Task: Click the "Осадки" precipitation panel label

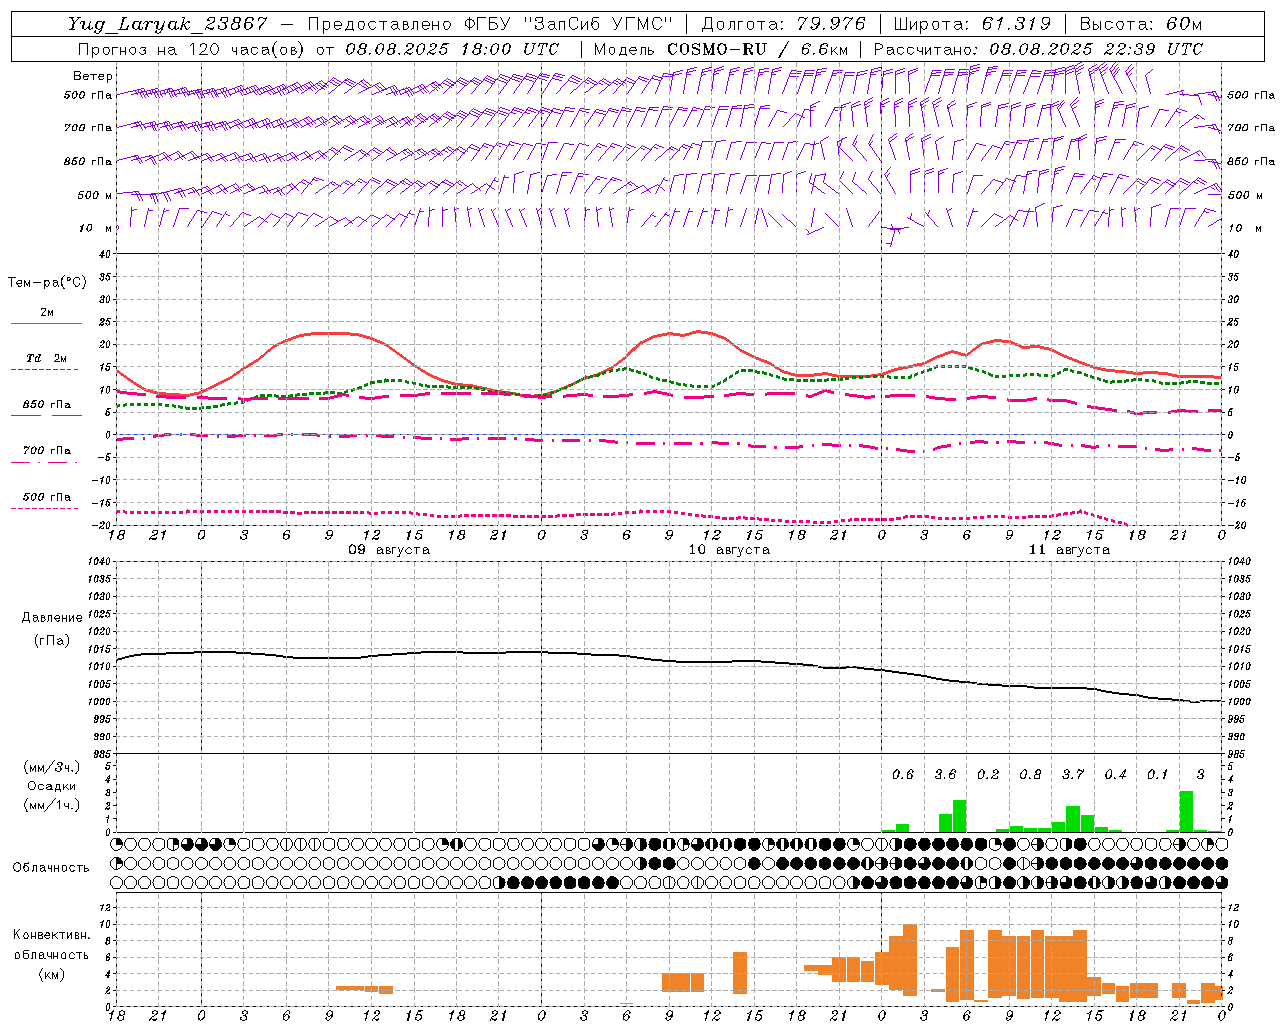Action: pos(52,786)
